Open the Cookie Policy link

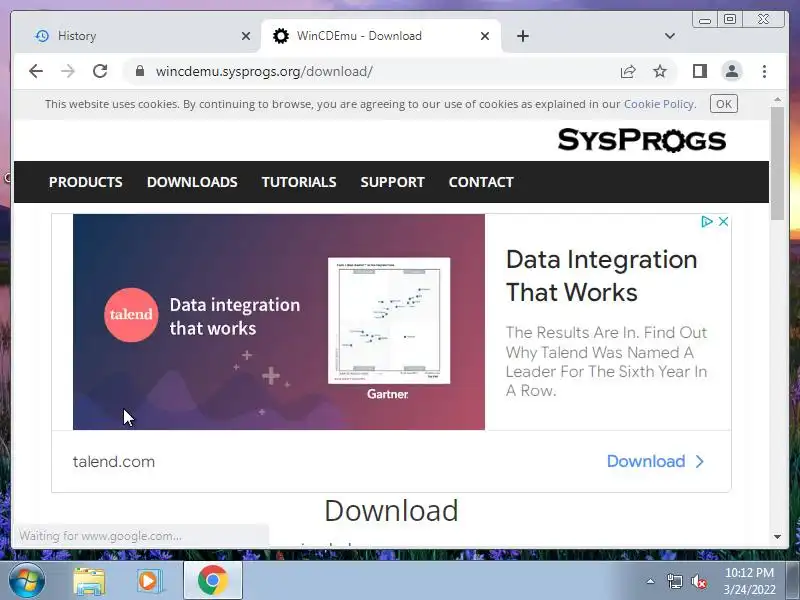(x=659, y=104)
